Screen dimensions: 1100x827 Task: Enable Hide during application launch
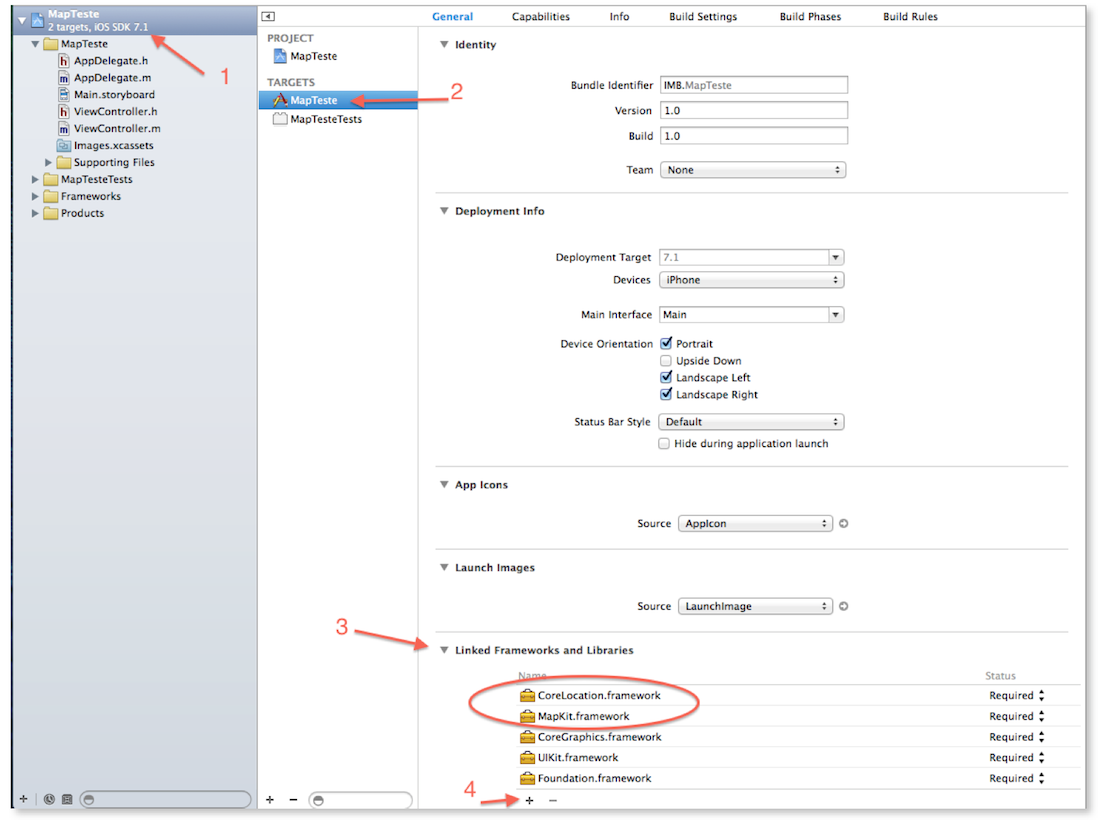(664, 443)
